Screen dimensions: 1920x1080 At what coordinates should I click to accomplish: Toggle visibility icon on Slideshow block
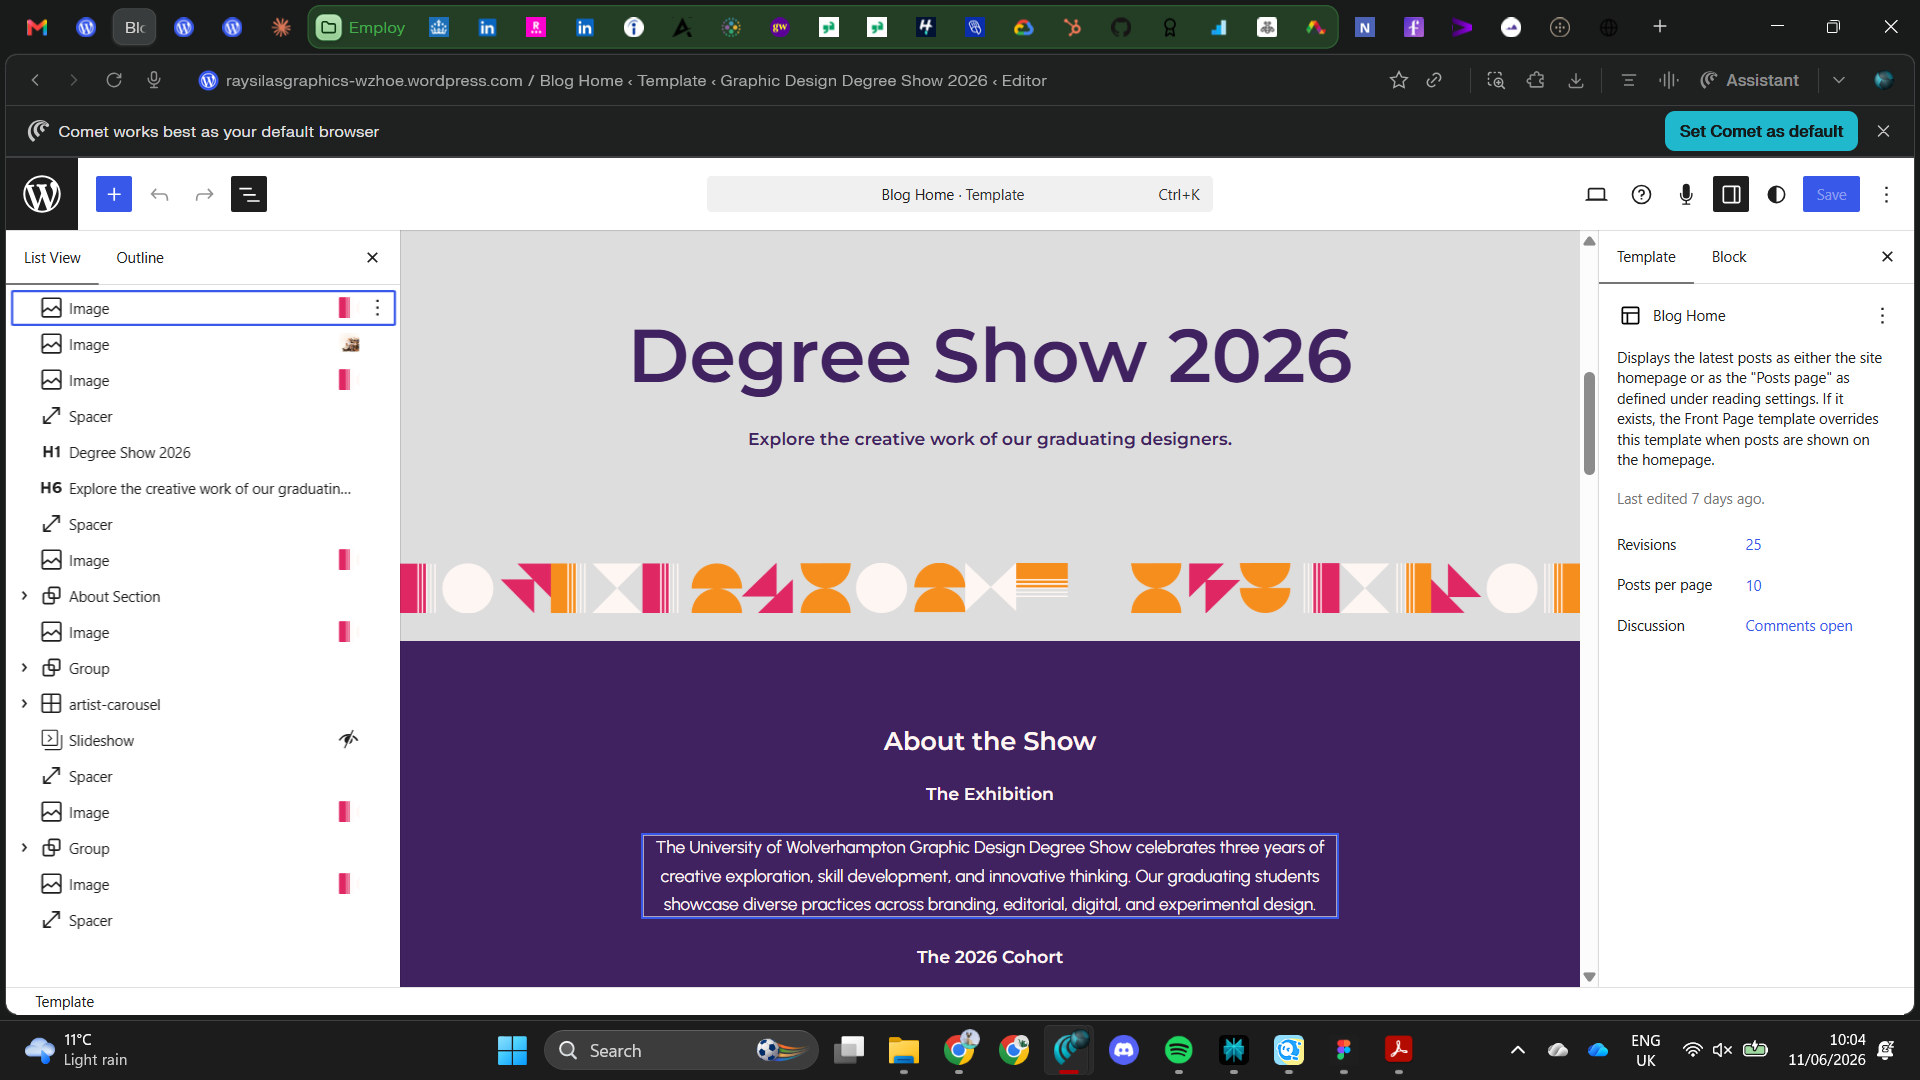348,740
